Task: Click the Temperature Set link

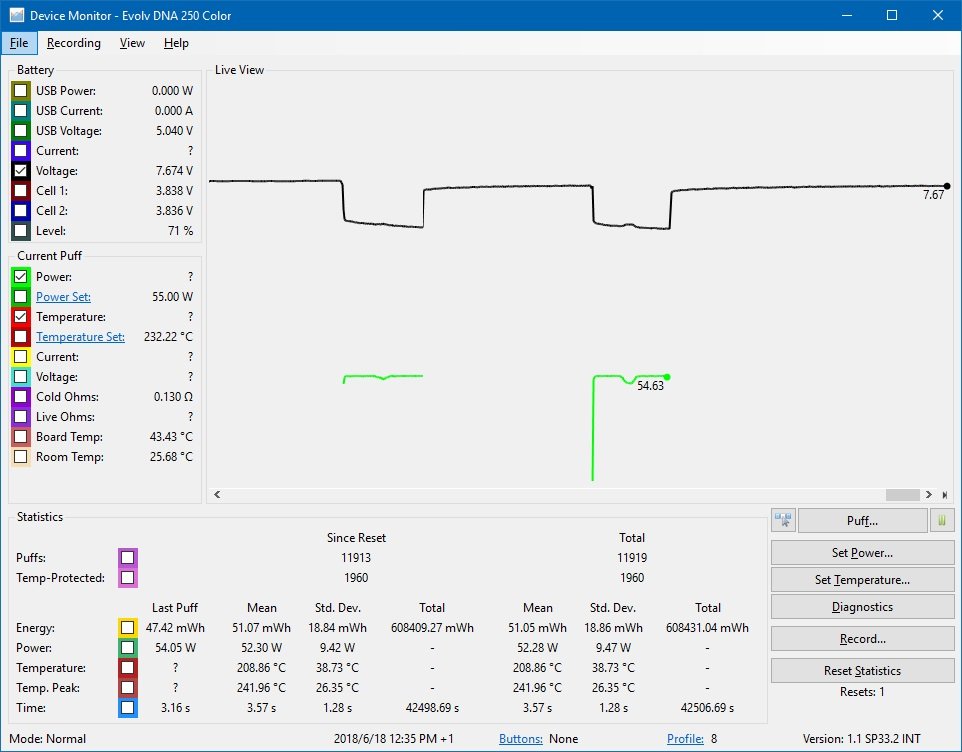Action: pyautogui.click(x=80, y=337)
